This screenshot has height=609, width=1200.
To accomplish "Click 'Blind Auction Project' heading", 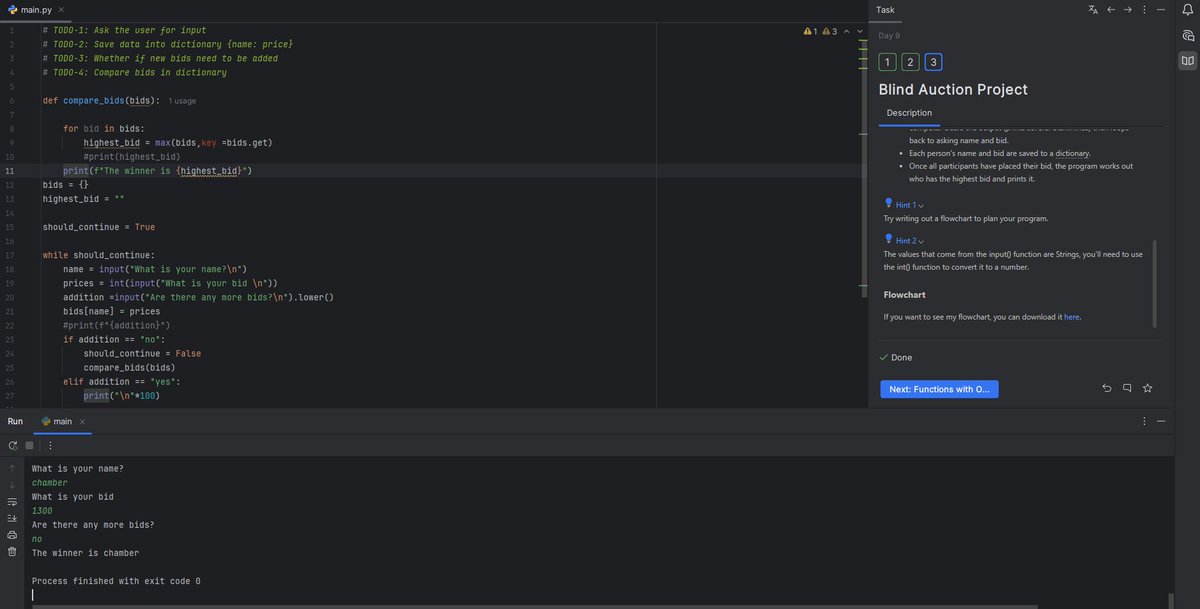I will tap(953, 89).
